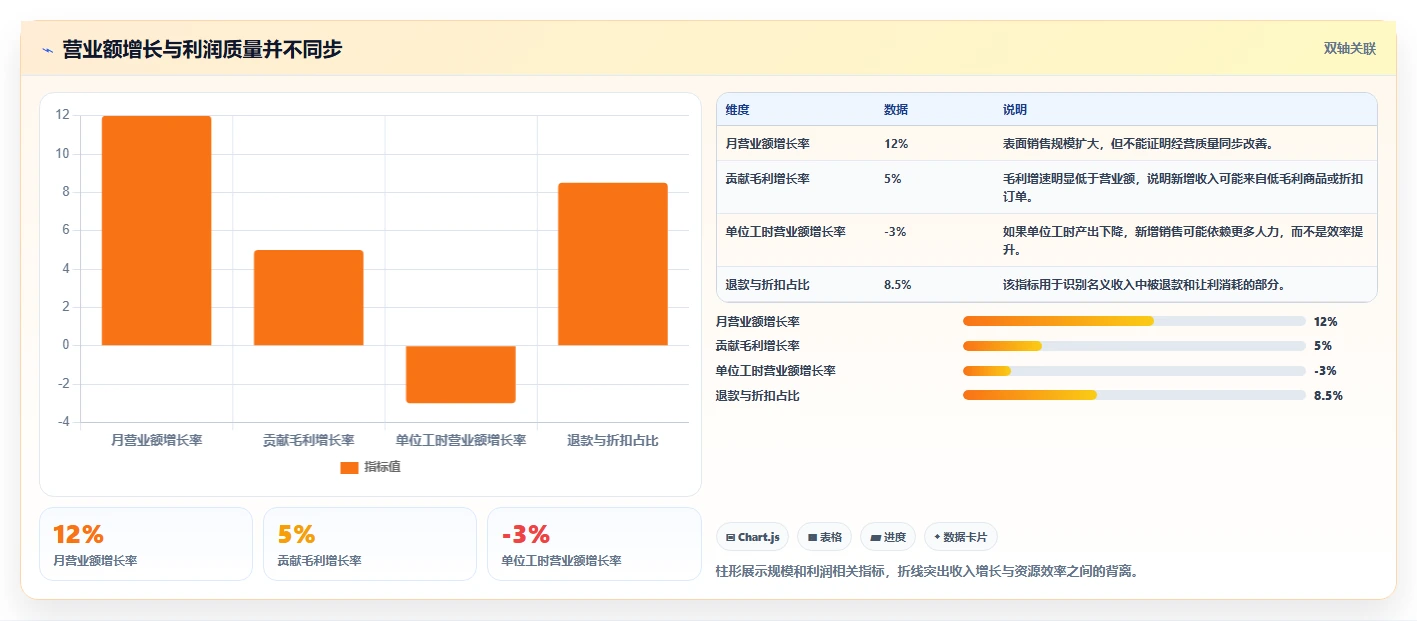Click the 12% progress value label
The width and height of the screenshot is (1417, 621).
point(1325,322)
